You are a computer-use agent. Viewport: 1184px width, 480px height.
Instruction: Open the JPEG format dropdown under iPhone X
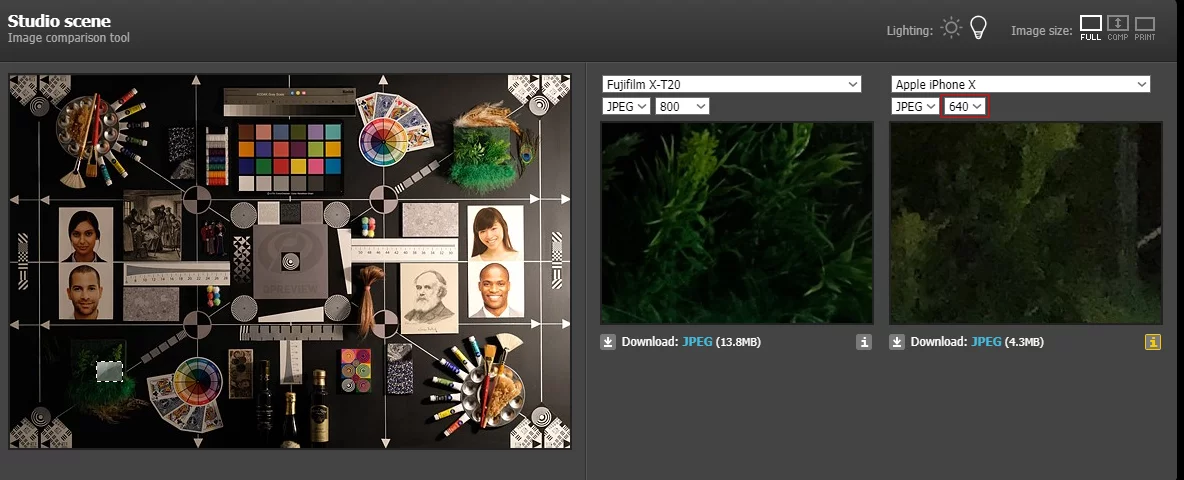click(x=914, y=106)
